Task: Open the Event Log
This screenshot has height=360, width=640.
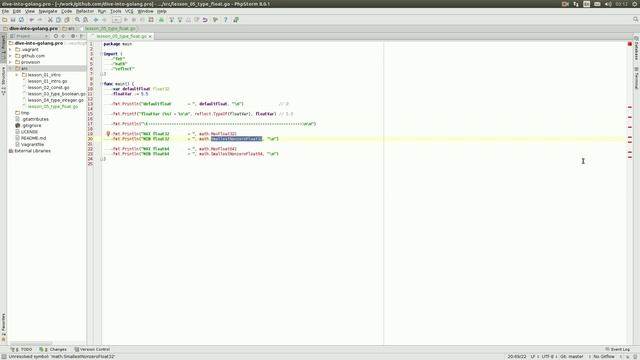Action: point(617,349)
